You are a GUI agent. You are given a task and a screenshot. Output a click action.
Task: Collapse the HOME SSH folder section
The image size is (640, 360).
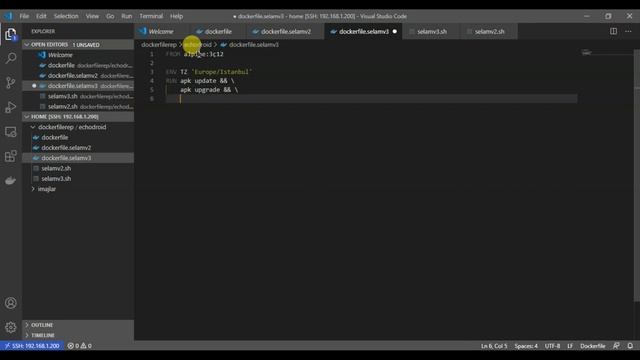click(78, 116)
